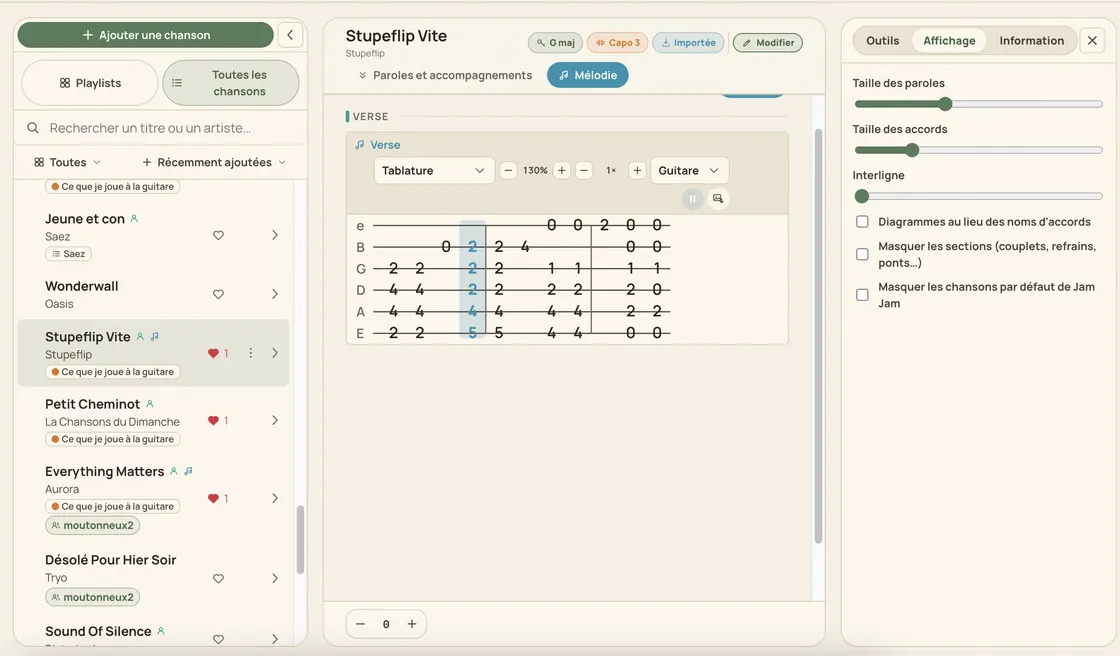Click the G maj key badge

(556, 43)
